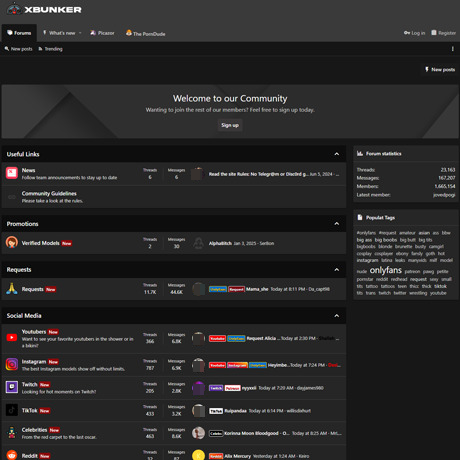The height and width of the screenshot is (460, 460).
Task: Select the Youtubers forum icon
Action: tap(12, 338)
